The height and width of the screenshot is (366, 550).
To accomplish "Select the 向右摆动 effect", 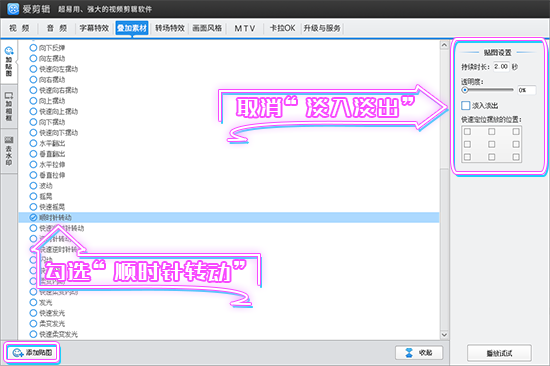I will tap(47, 80).
